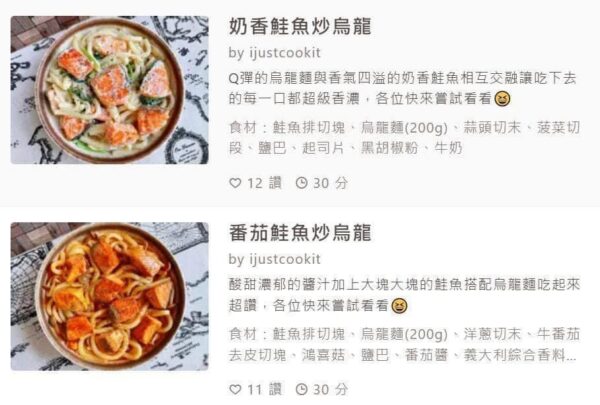This screenshot has height=405, width=600.
Task: Like the 奶香鮭魚炒烏龍 recipe with heart icon
Action: 235,183
